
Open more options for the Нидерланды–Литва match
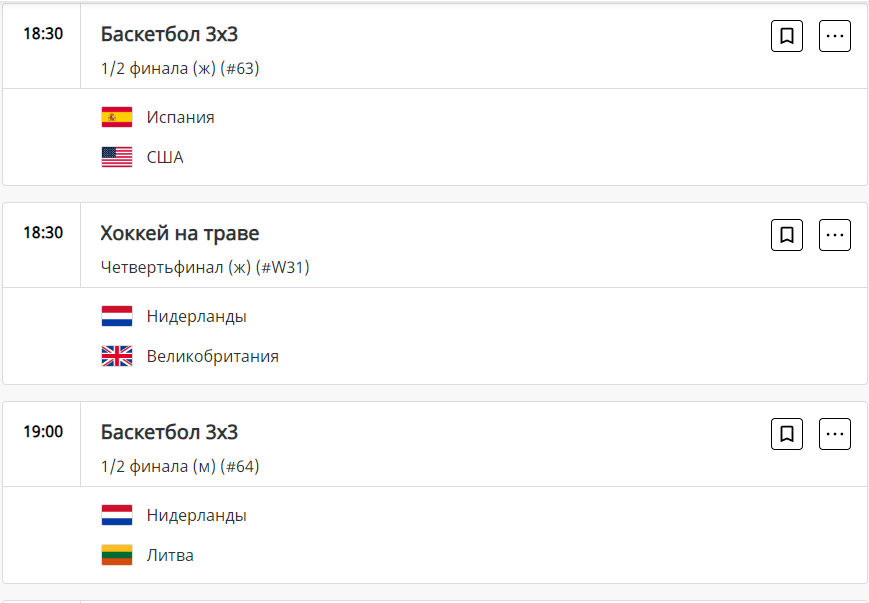pyautogui.click(x=835, y=434)
